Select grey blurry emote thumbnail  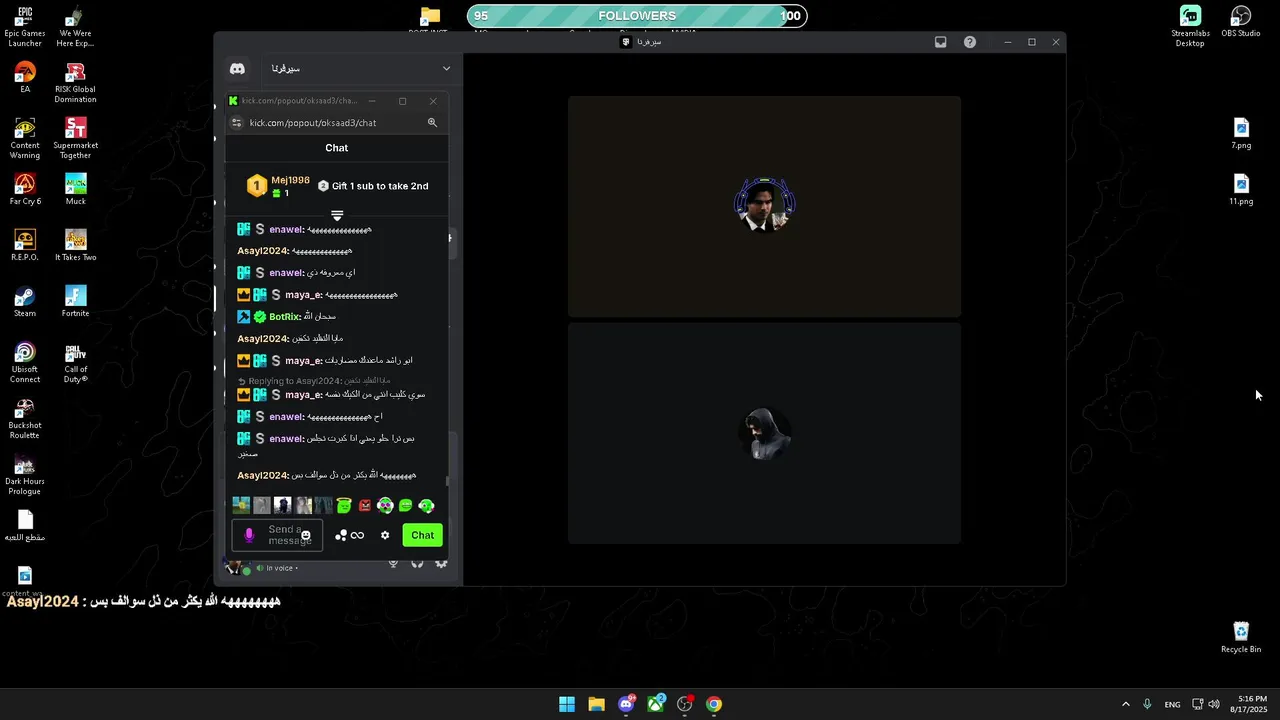[262, 506]
